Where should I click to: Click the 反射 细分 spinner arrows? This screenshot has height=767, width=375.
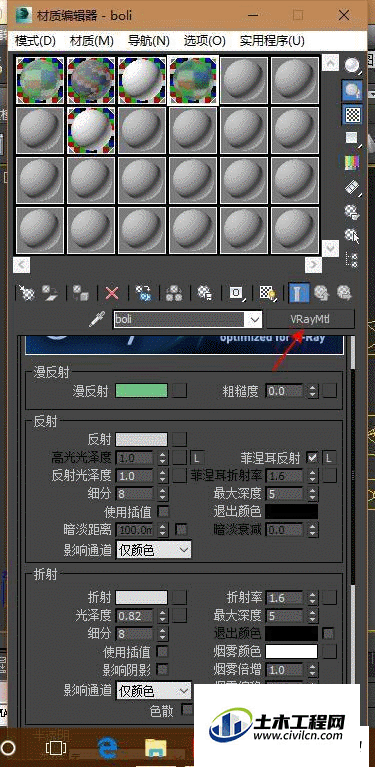point(163,493)
